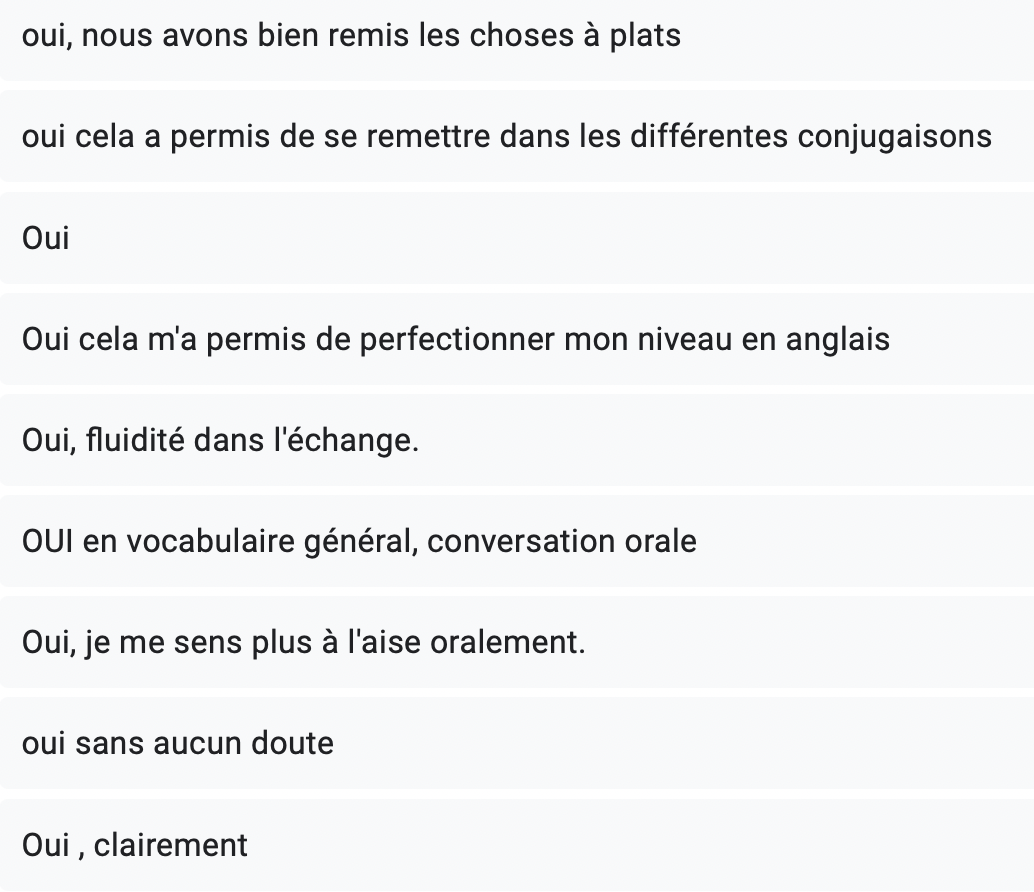Click the response 'oui sans aucun doute'
Screen dimensions: 1034x892
[517, 744]
